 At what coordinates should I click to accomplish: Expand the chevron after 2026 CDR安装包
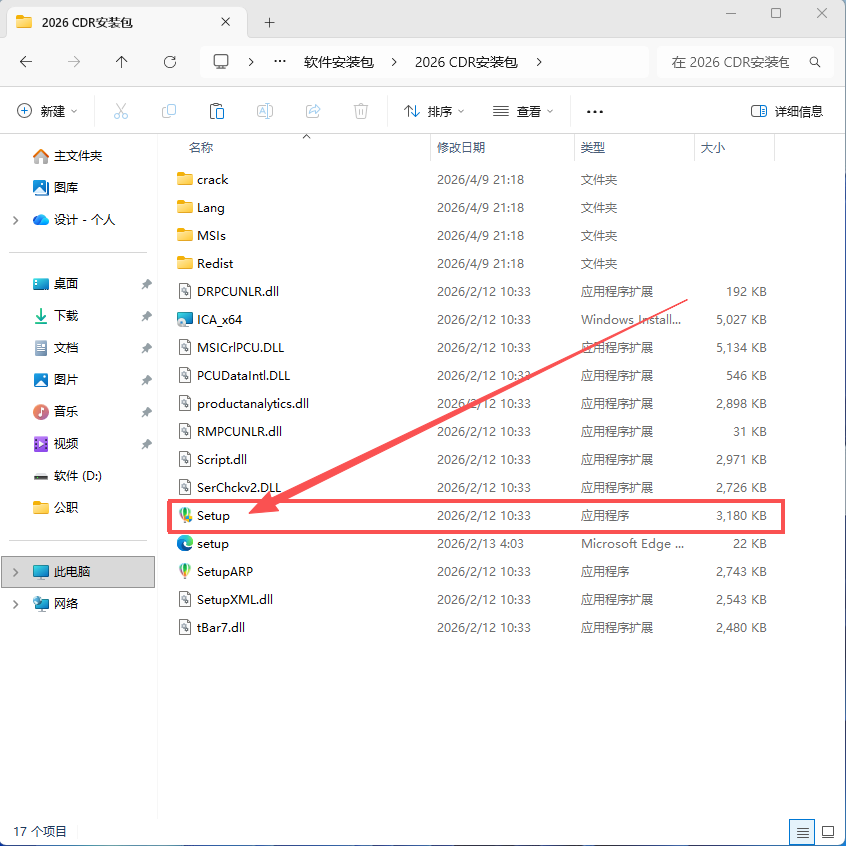[539, 62]
